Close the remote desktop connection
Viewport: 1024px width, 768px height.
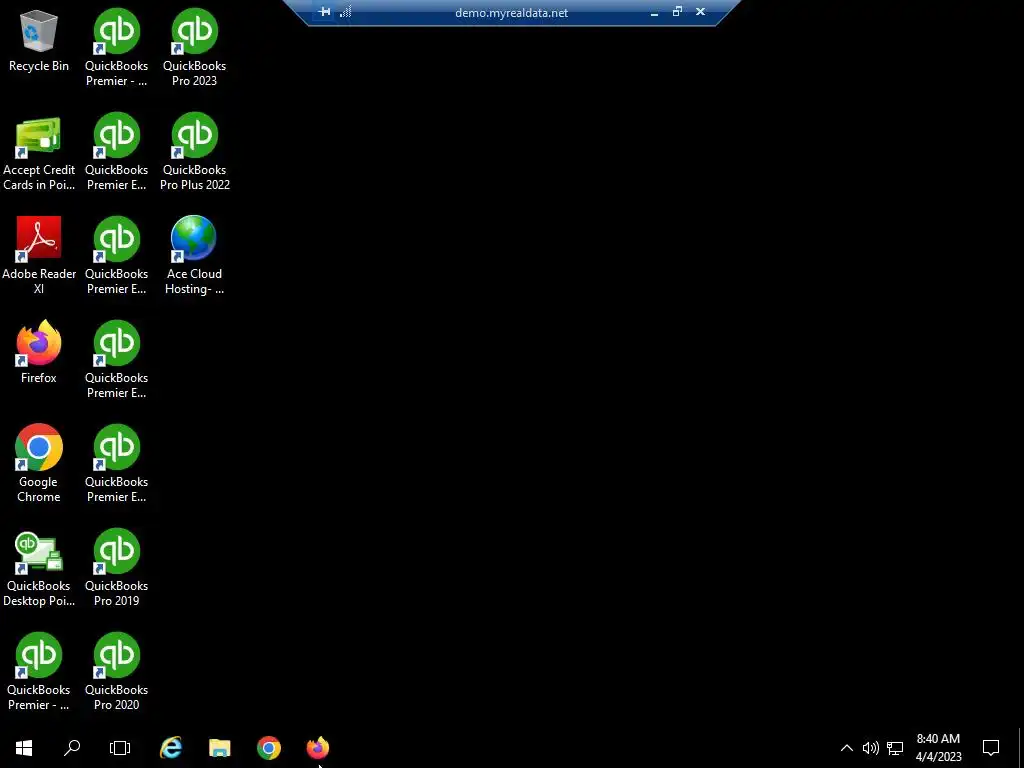pyautogui.click(x=700, y=12)
